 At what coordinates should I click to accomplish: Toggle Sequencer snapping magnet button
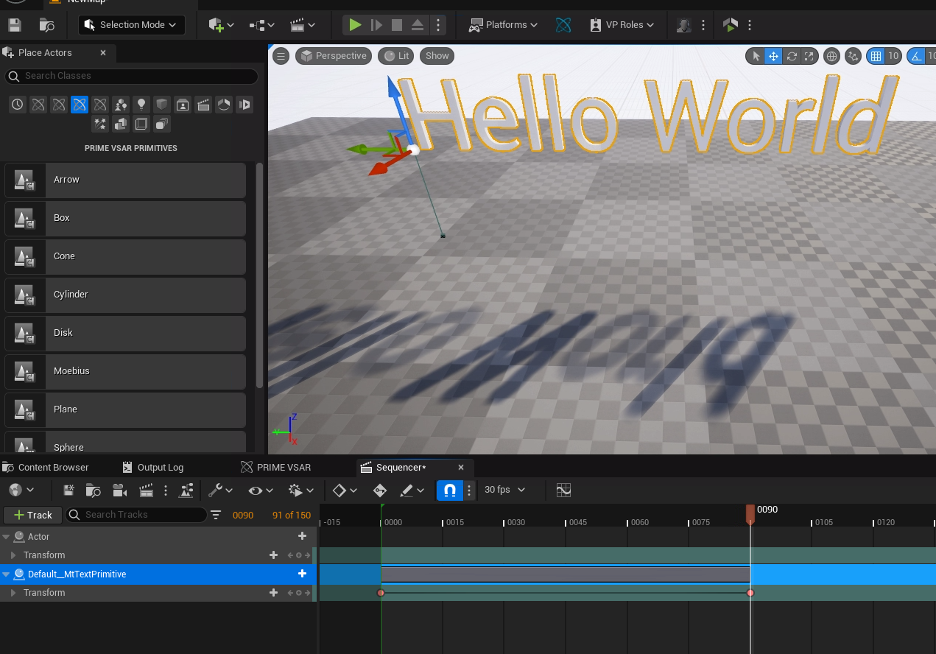(x=449, y=490)
